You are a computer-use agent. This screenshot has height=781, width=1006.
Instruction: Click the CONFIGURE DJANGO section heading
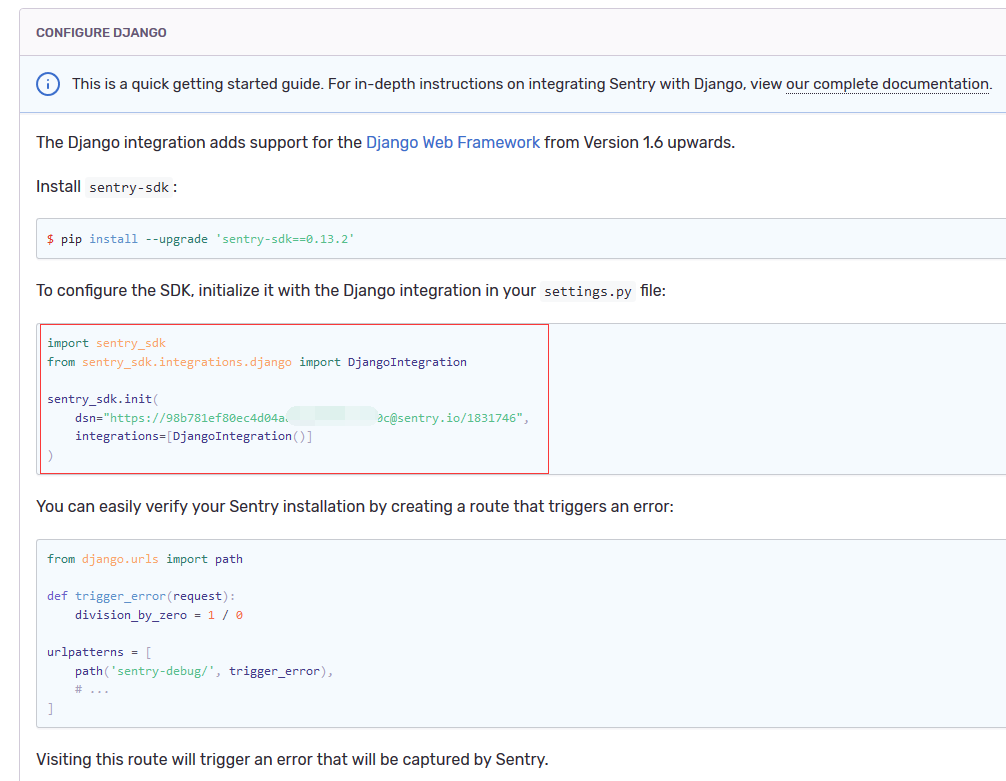tap(101, 33)
